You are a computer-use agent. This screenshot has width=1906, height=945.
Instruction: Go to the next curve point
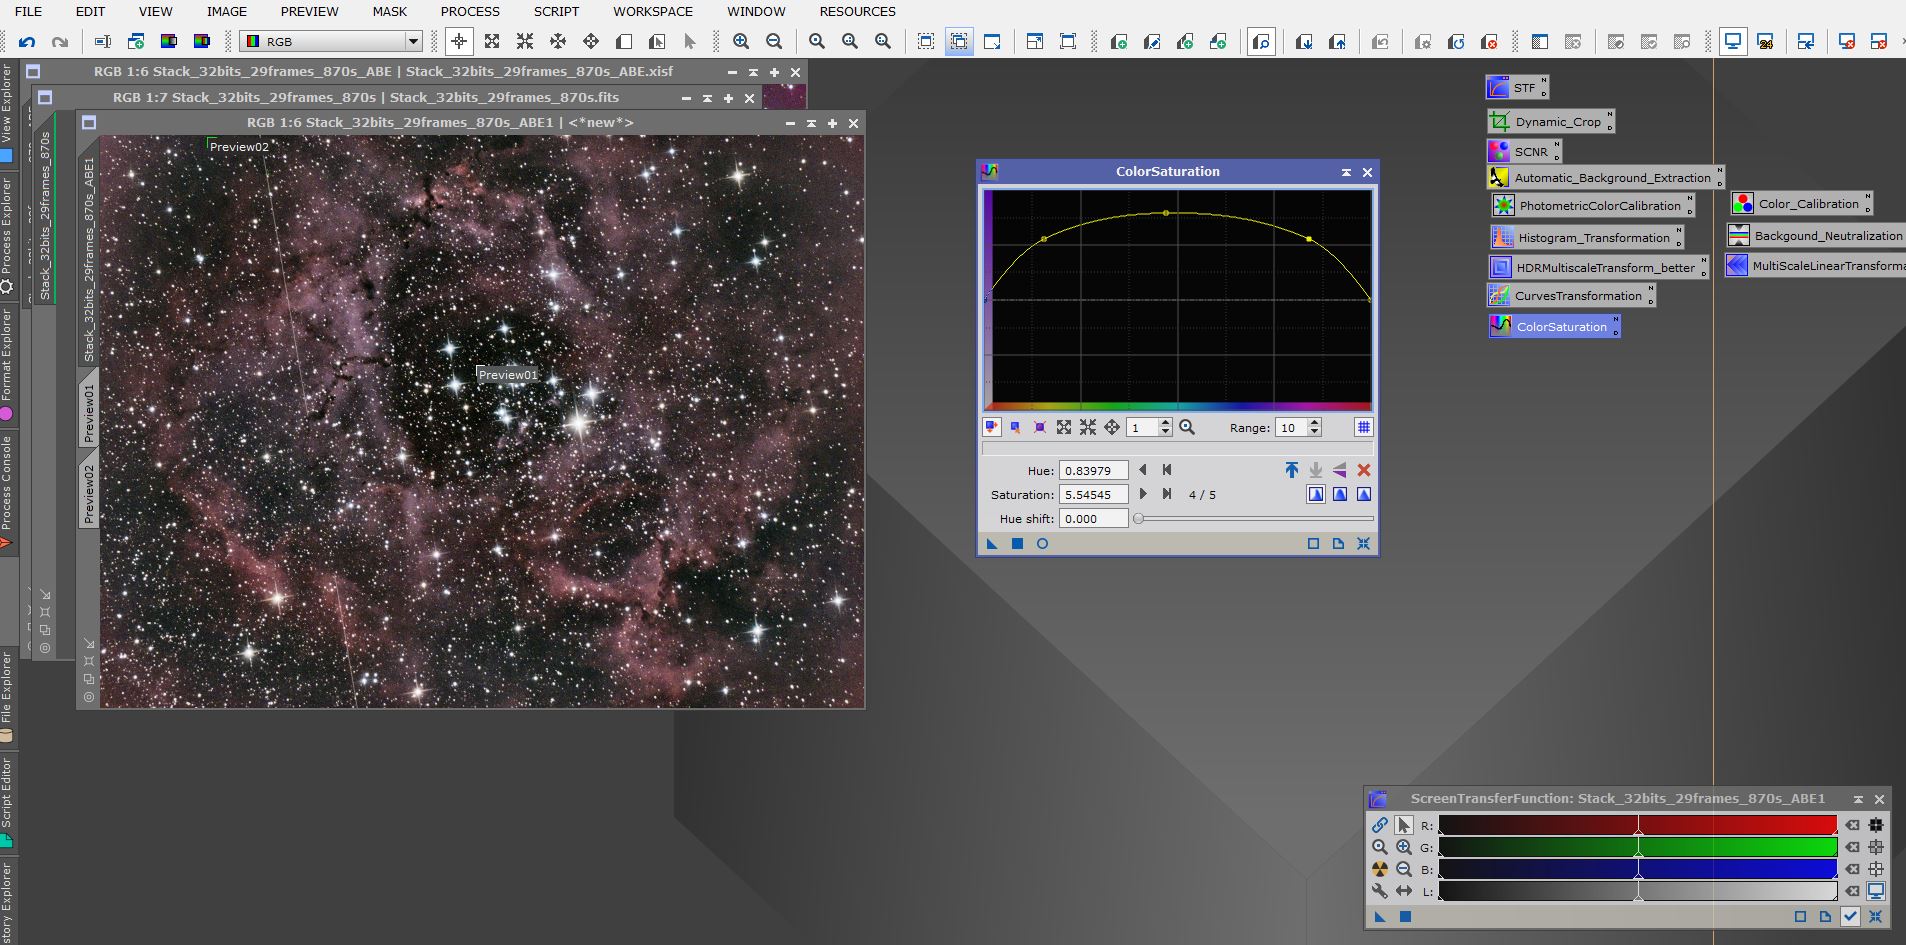coord(1143,494)
